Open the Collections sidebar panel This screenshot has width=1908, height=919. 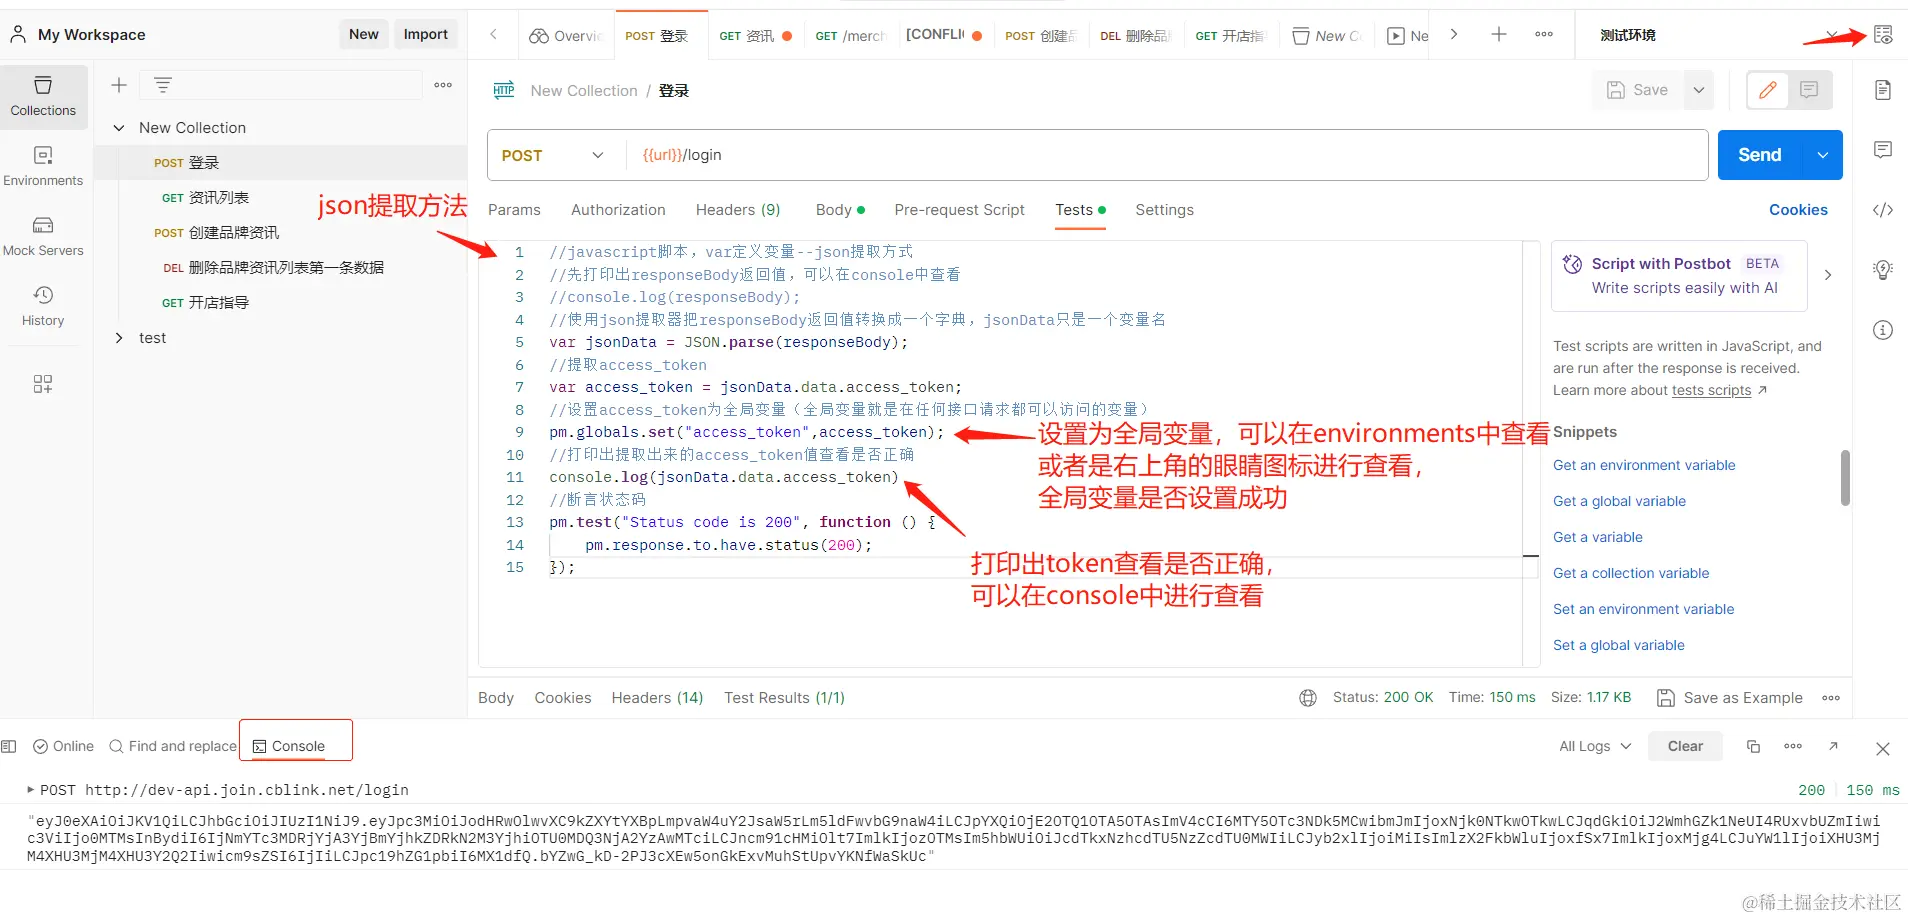click(x=43, y=96)
